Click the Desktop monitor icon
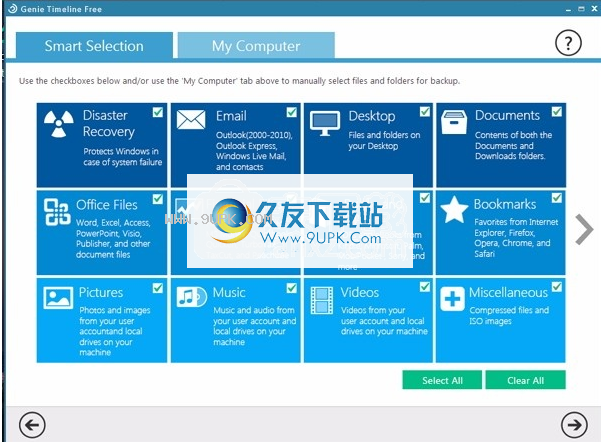Screen dimensions: 601x443 click(x=325, y=123)
